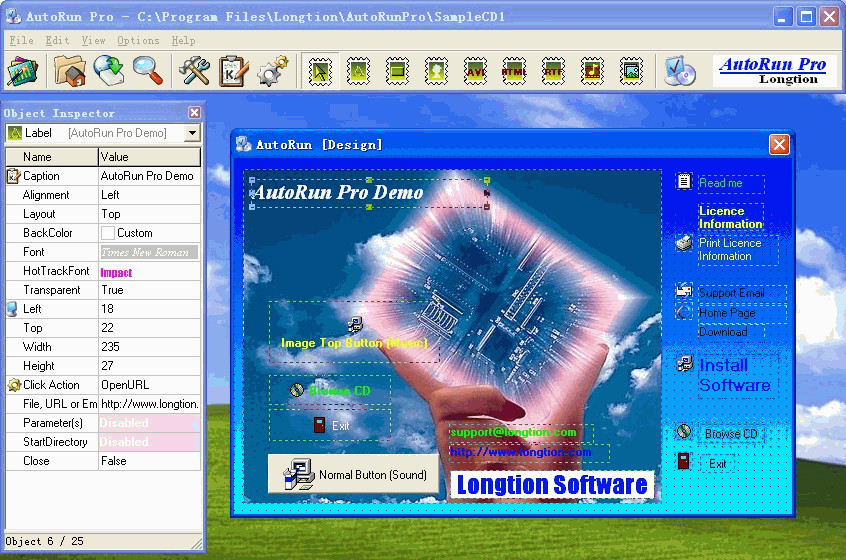
Task: Click the printer icon beside Print Licence
Action: point(684,243)
